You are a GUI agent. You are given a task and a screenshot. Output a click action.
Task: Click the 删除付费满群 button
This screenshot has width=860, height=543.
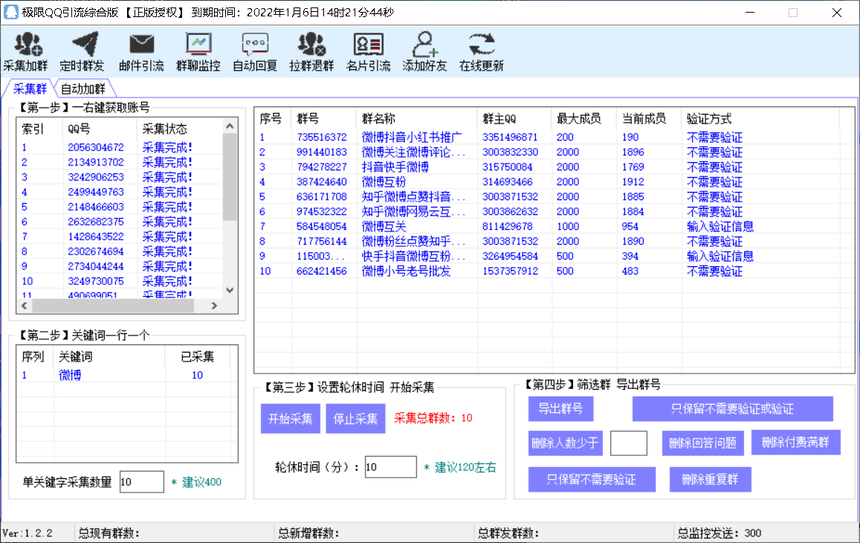tap(796, 442)
